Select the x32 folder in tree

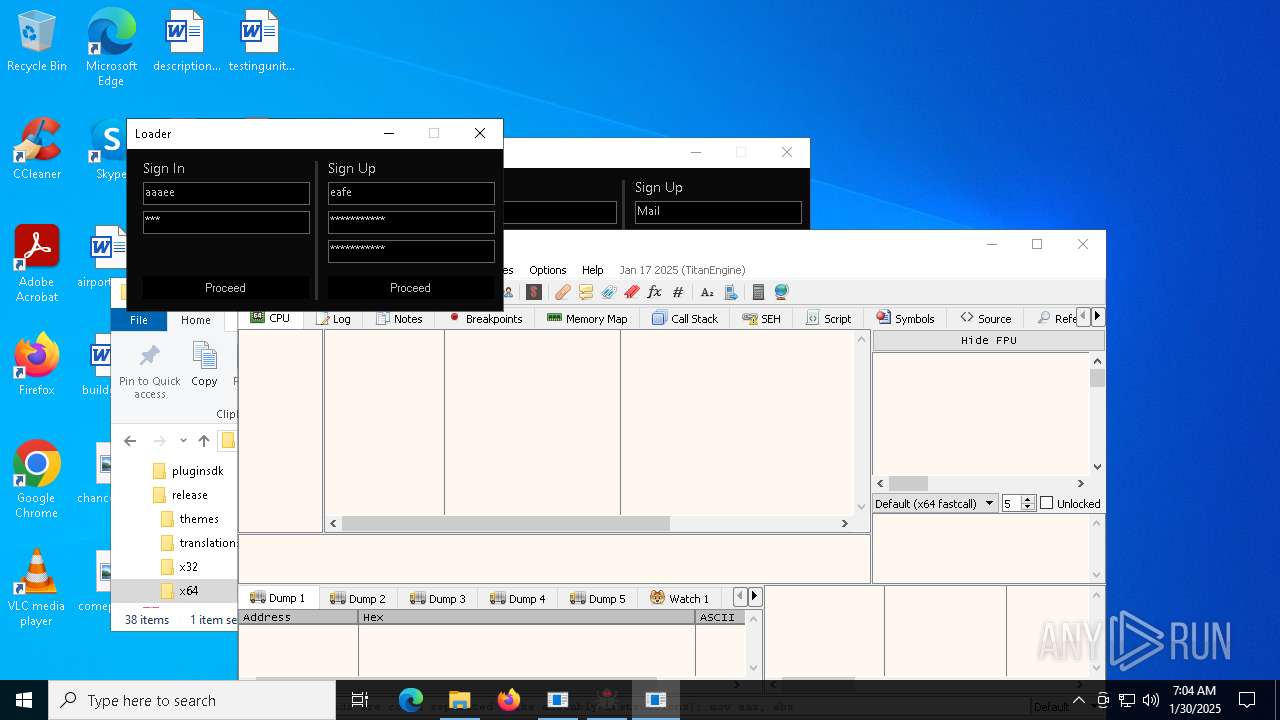click(x=180, y=567)
